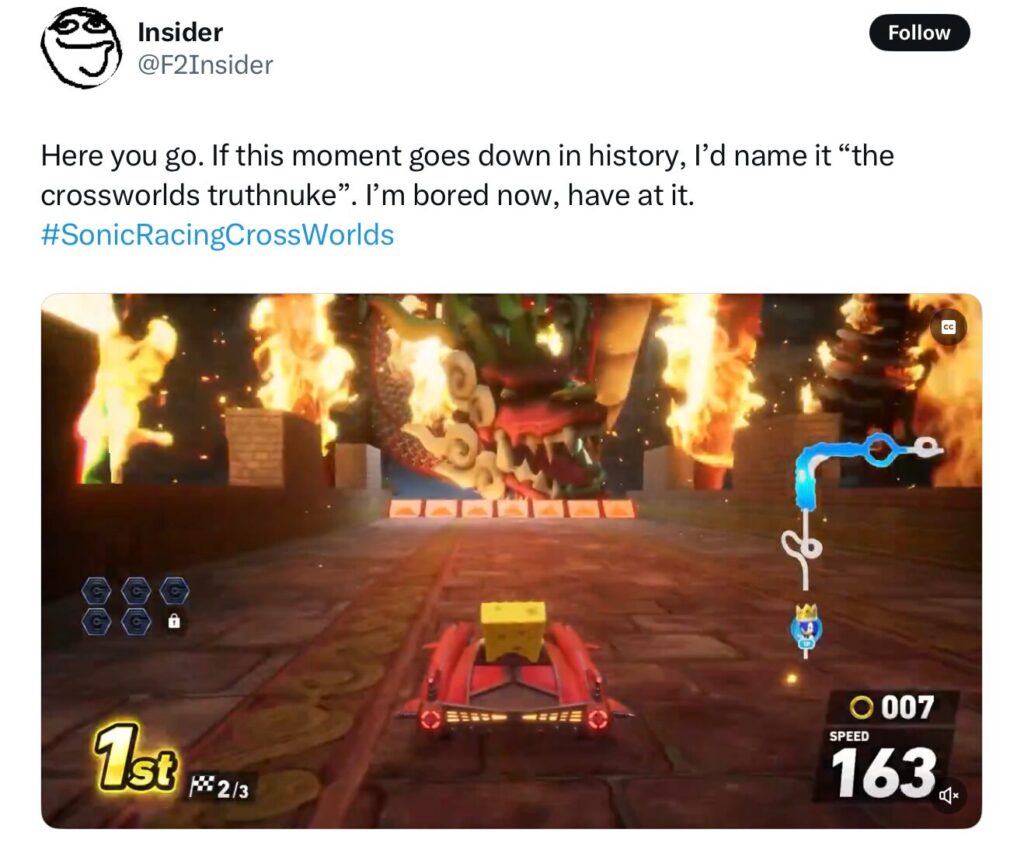Follow the @F2Insider account

919,33
